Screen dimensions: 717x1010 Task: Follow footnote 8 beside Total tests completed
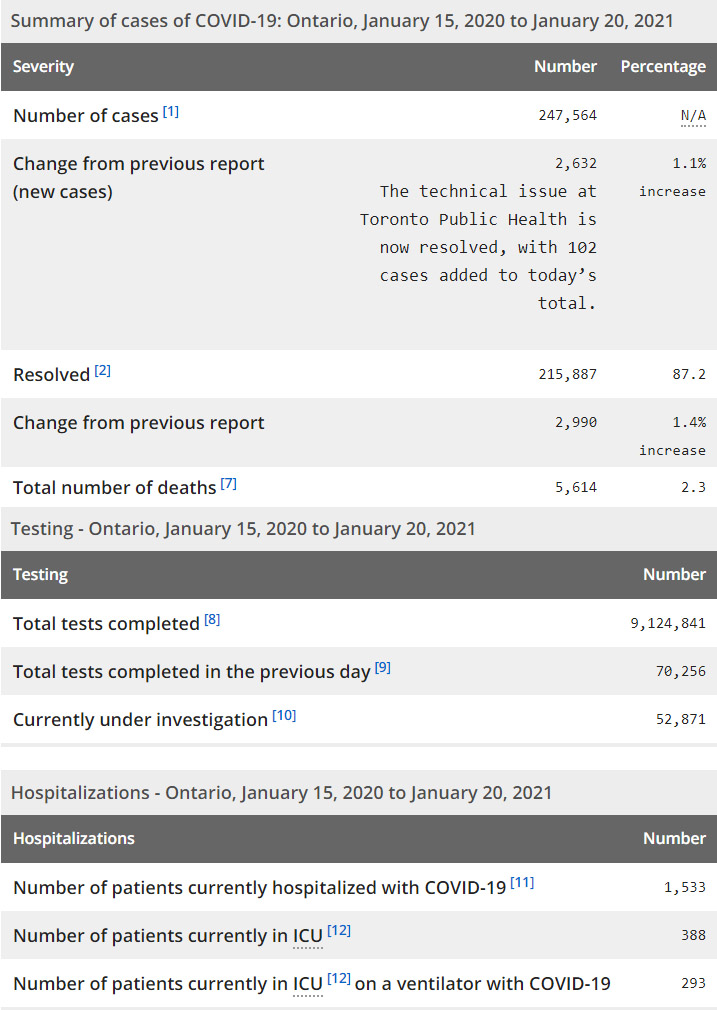[212, 619]
